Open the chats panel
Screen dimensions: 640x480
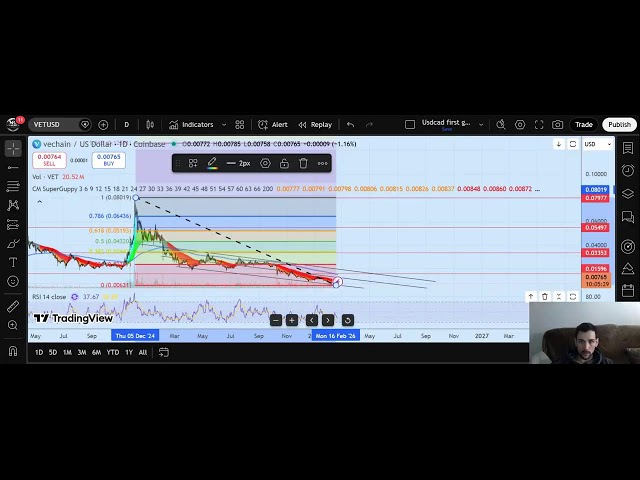628,217
